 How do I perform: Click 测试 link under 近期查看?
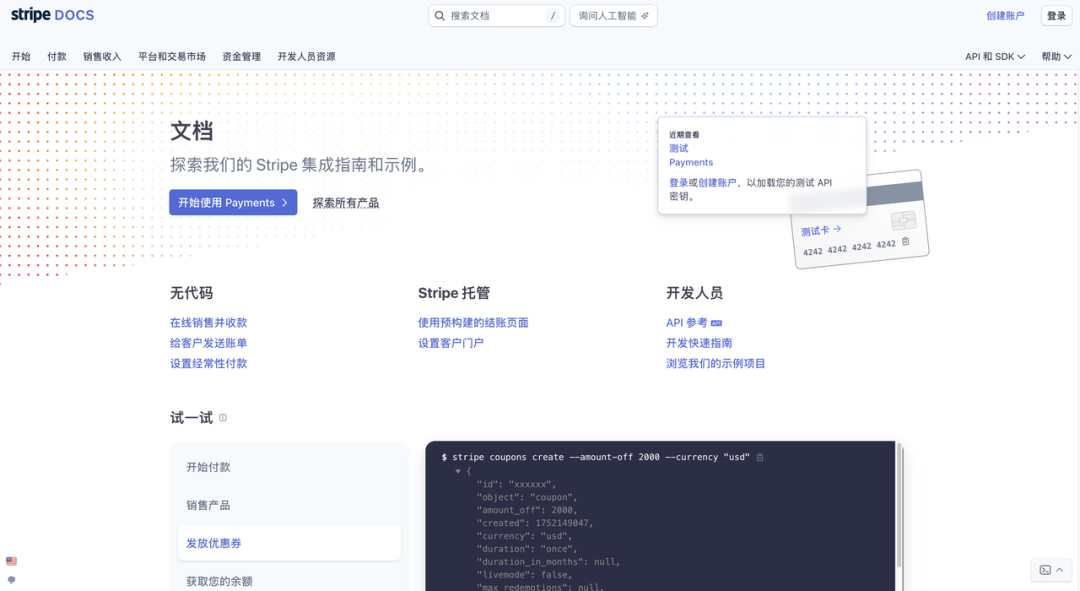click(678, 148)
